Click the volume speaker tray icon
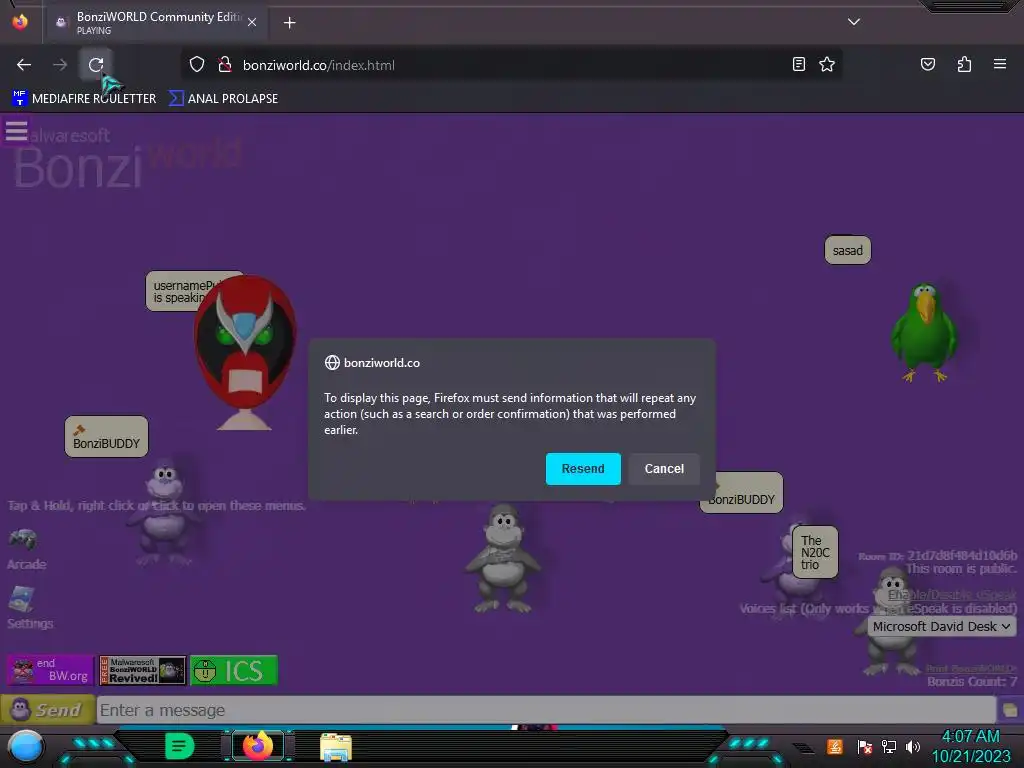Viewport: 1024px width, 768px height. point(912,746)
